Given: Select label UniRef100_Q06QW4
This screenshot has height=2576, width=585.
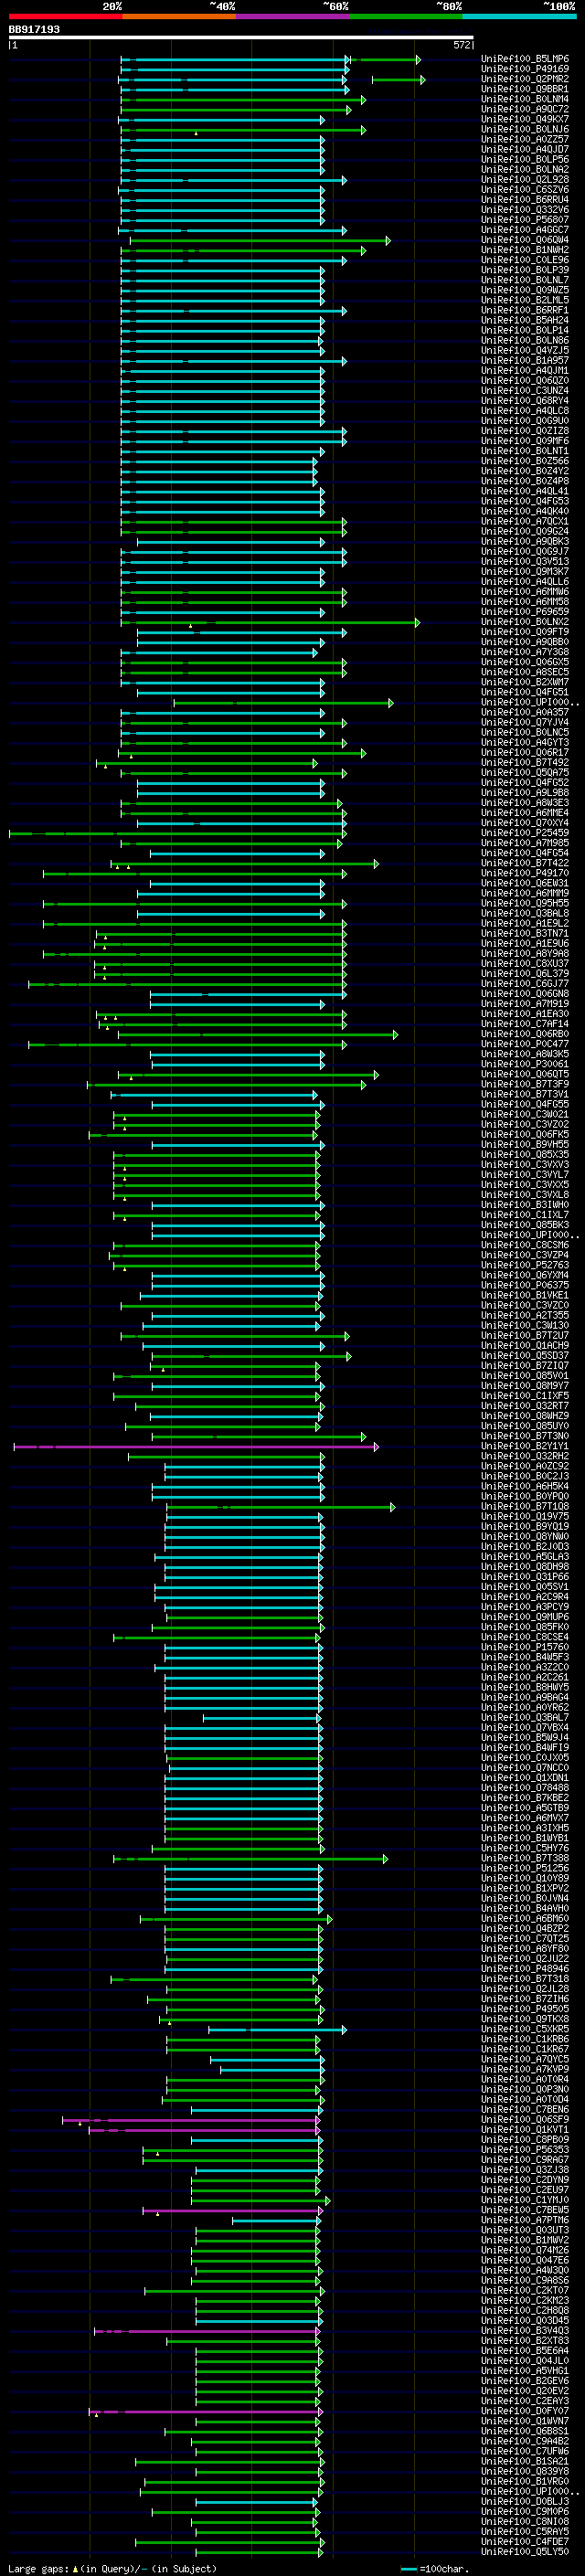Looking at the screenshot, I should [x=525, y=240].
